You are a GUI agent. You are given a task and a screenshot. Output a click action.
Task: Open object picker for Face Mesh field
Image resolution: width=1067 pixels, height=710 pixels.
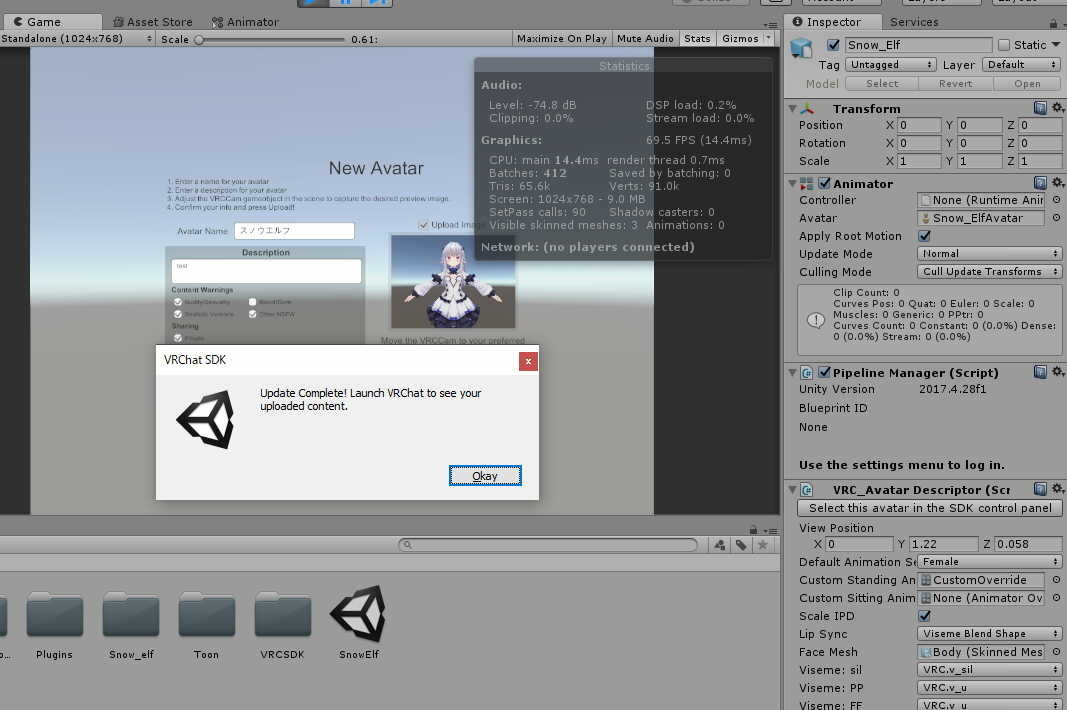coord(1056,651)
